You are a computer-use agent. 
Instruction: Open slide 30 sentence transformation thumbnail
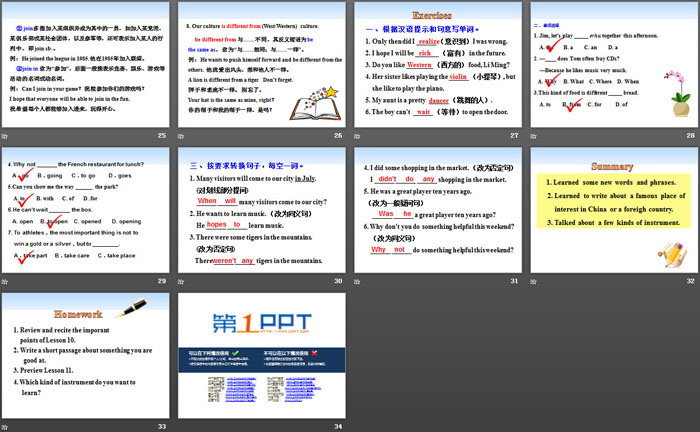(x=261, y=210)
